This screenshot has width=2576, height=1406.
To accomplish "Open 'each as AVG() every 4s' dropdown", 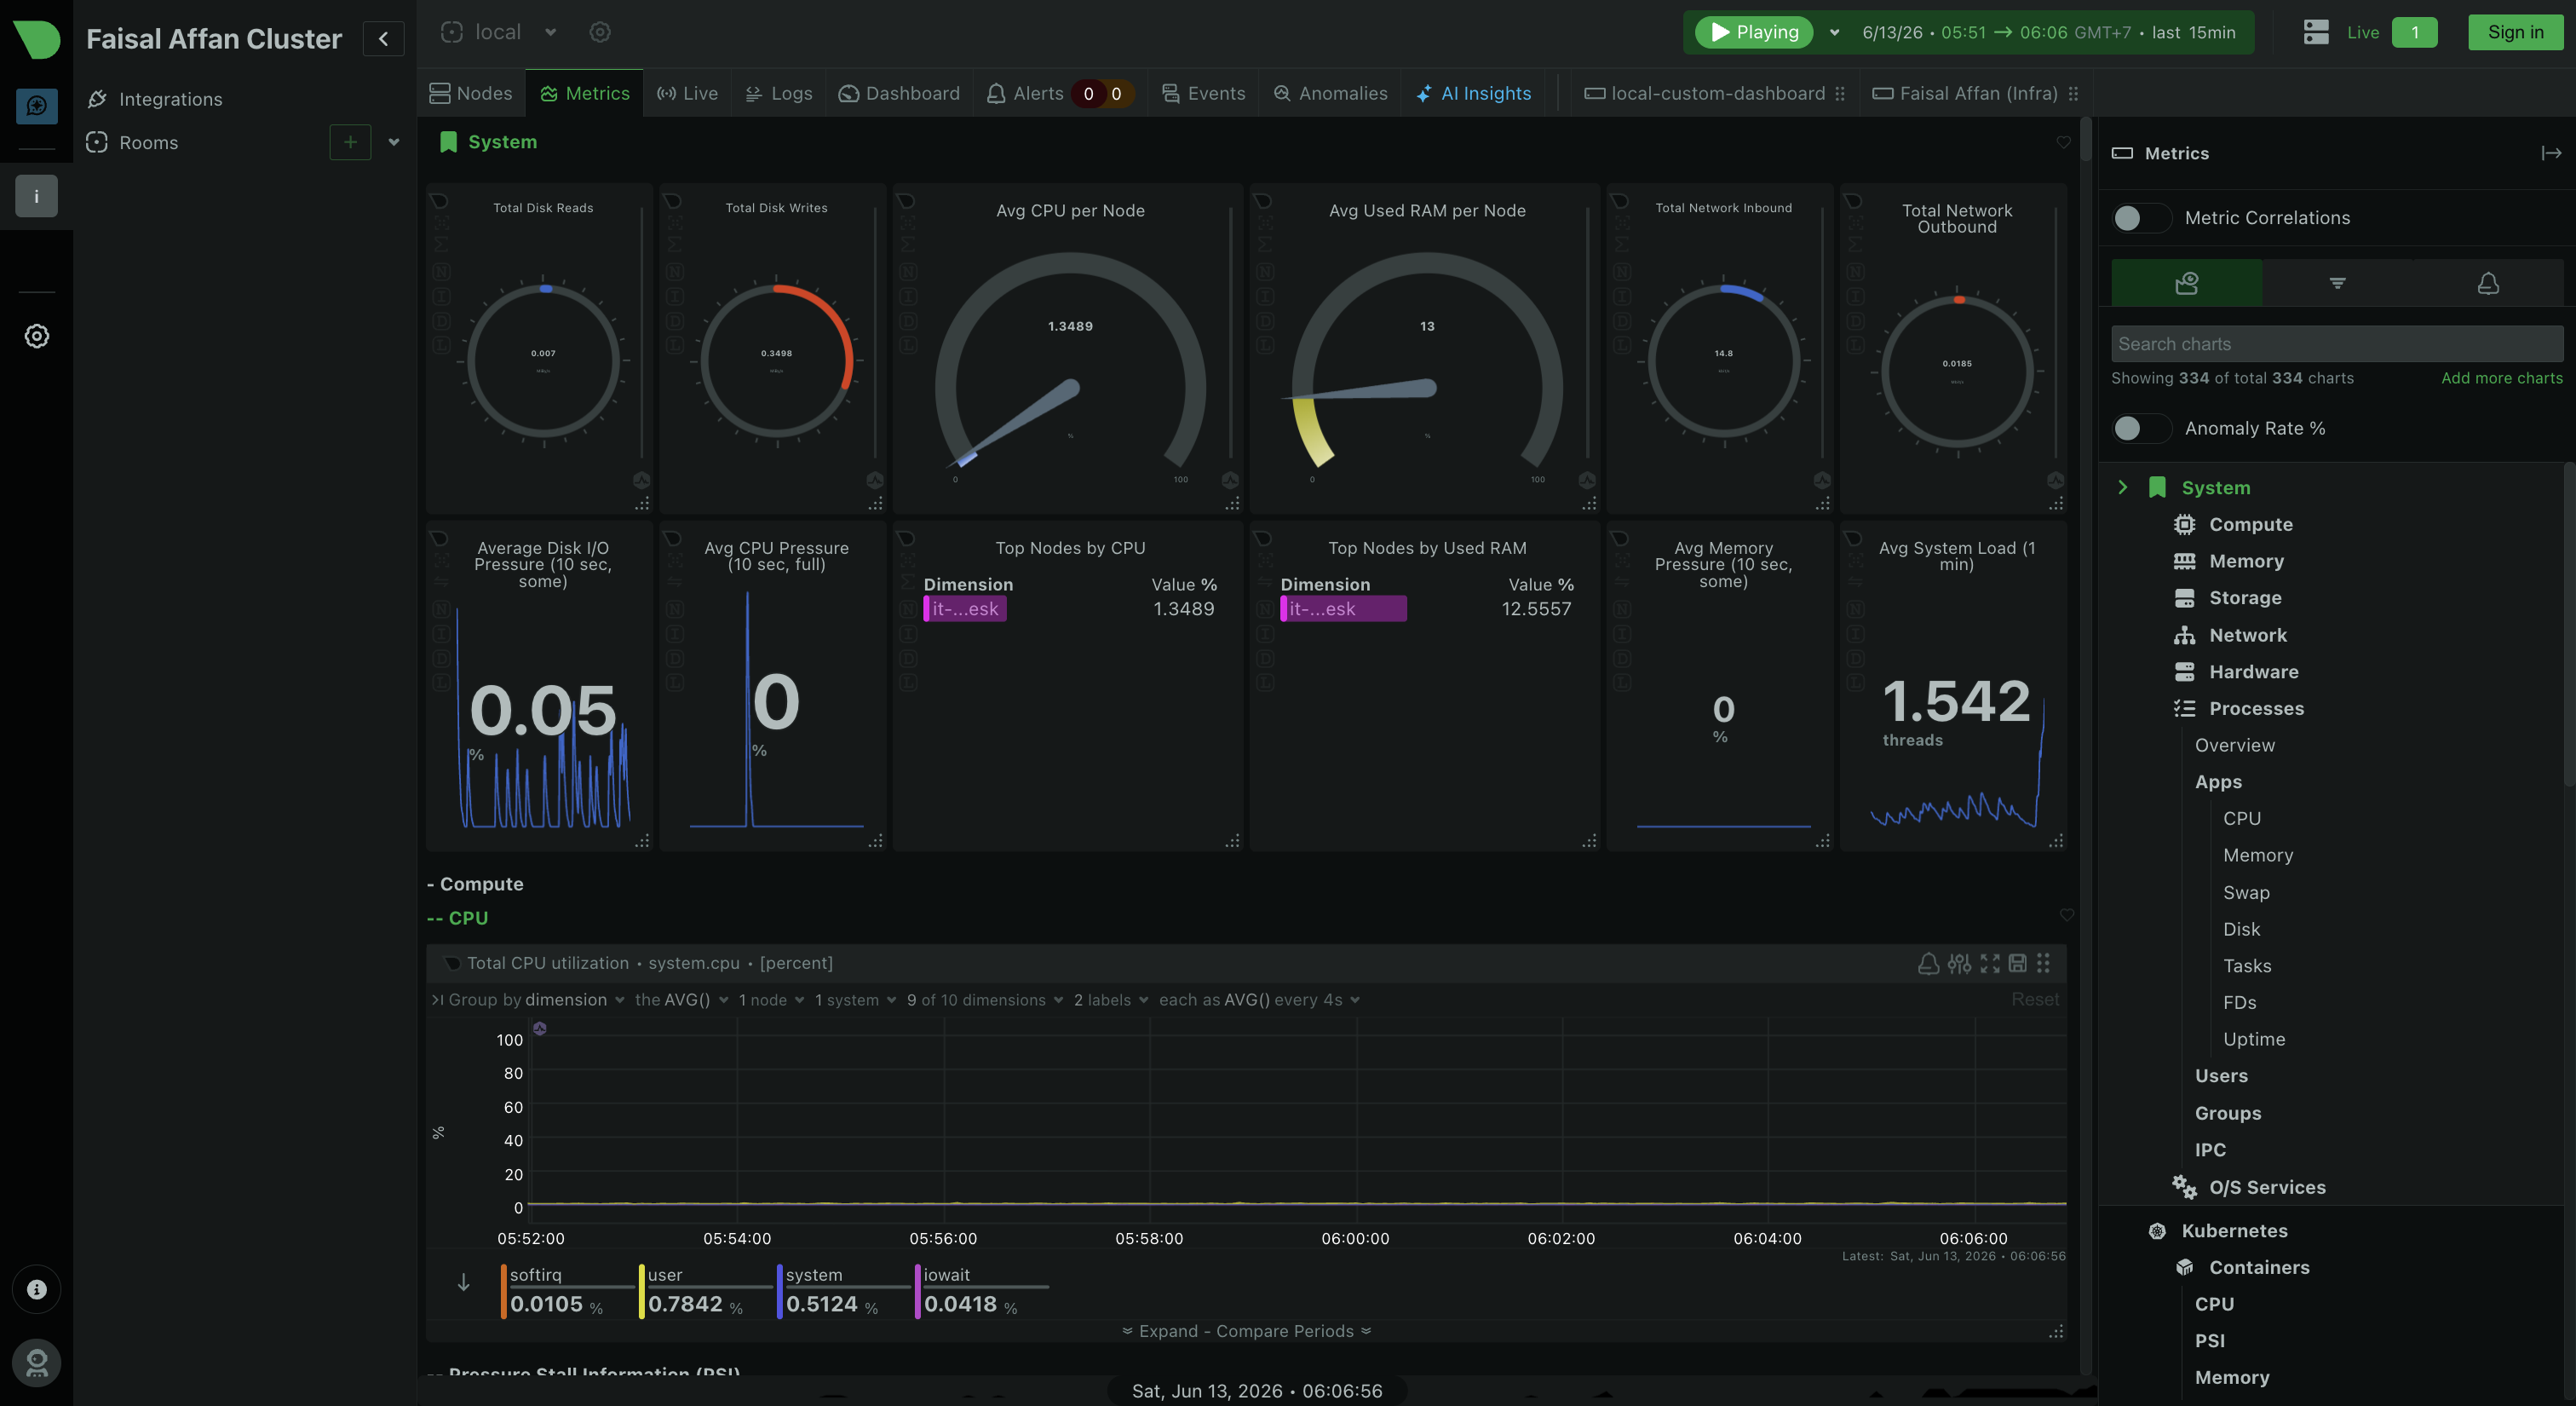I will coord(1260,1000).
